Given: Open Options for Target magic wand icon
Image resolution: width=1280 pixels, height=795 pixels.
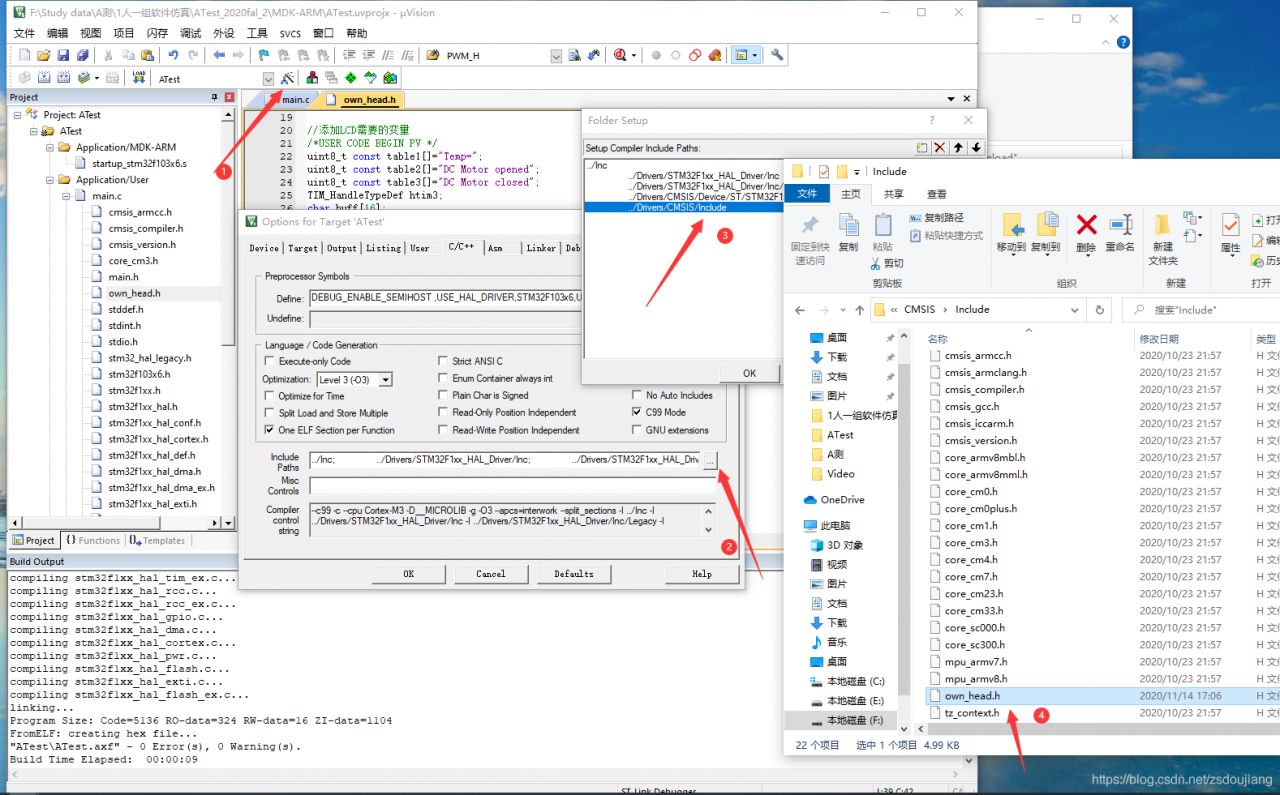Looking at the screenshot, I should coord(287,78).
